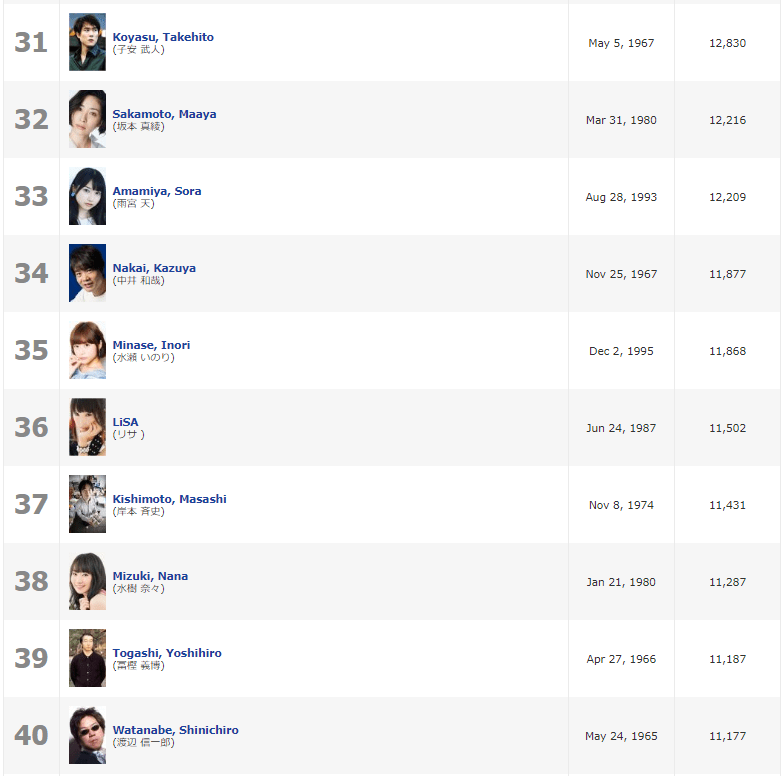Open Minase, Inori profile link

pyautogui.click(x=151, y=345)
